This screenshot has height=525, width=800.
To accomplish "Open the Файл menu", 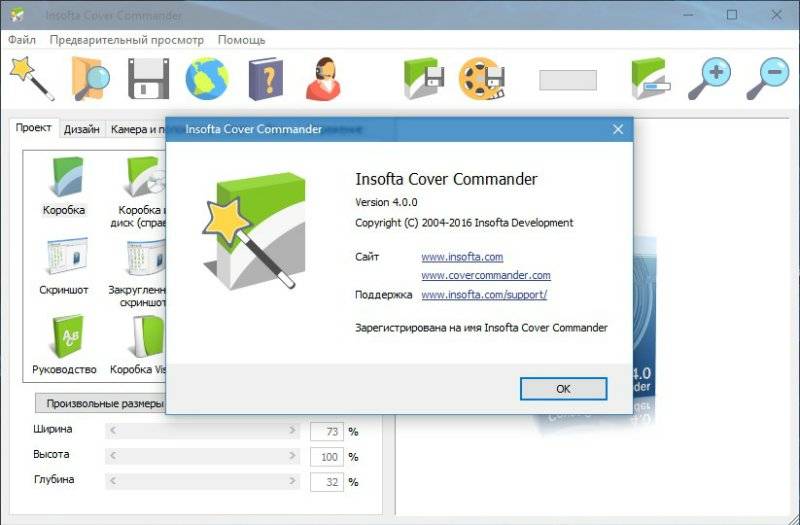I will pyautogui.click(x=22, y=40).
